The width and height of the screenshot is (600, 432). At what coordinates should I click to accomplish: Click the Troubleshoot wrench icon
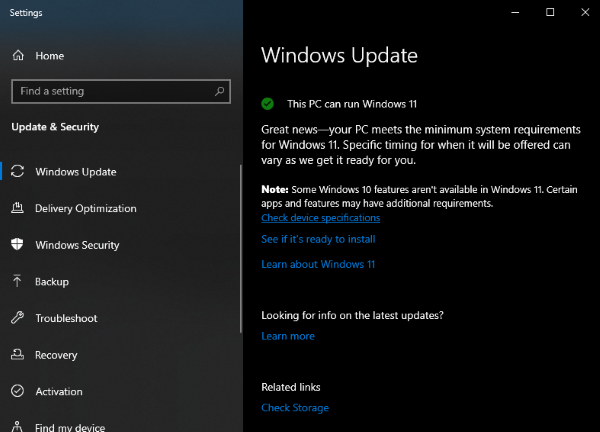coord(17,318)
